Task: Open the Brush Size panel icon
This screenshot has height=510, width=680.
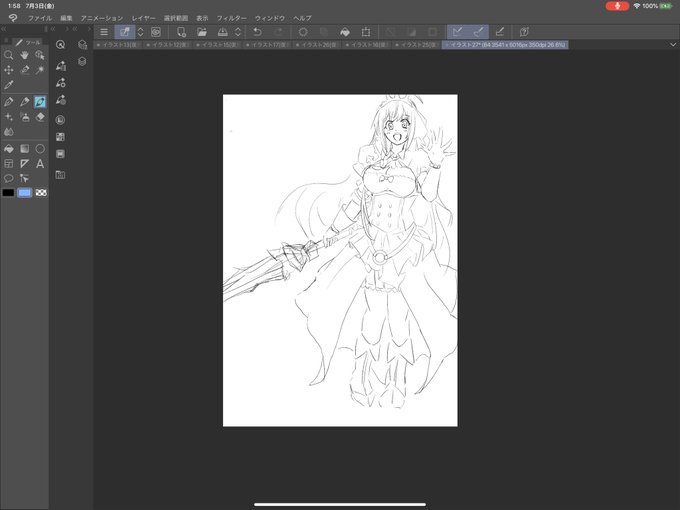Action: (x=61, y=100)
